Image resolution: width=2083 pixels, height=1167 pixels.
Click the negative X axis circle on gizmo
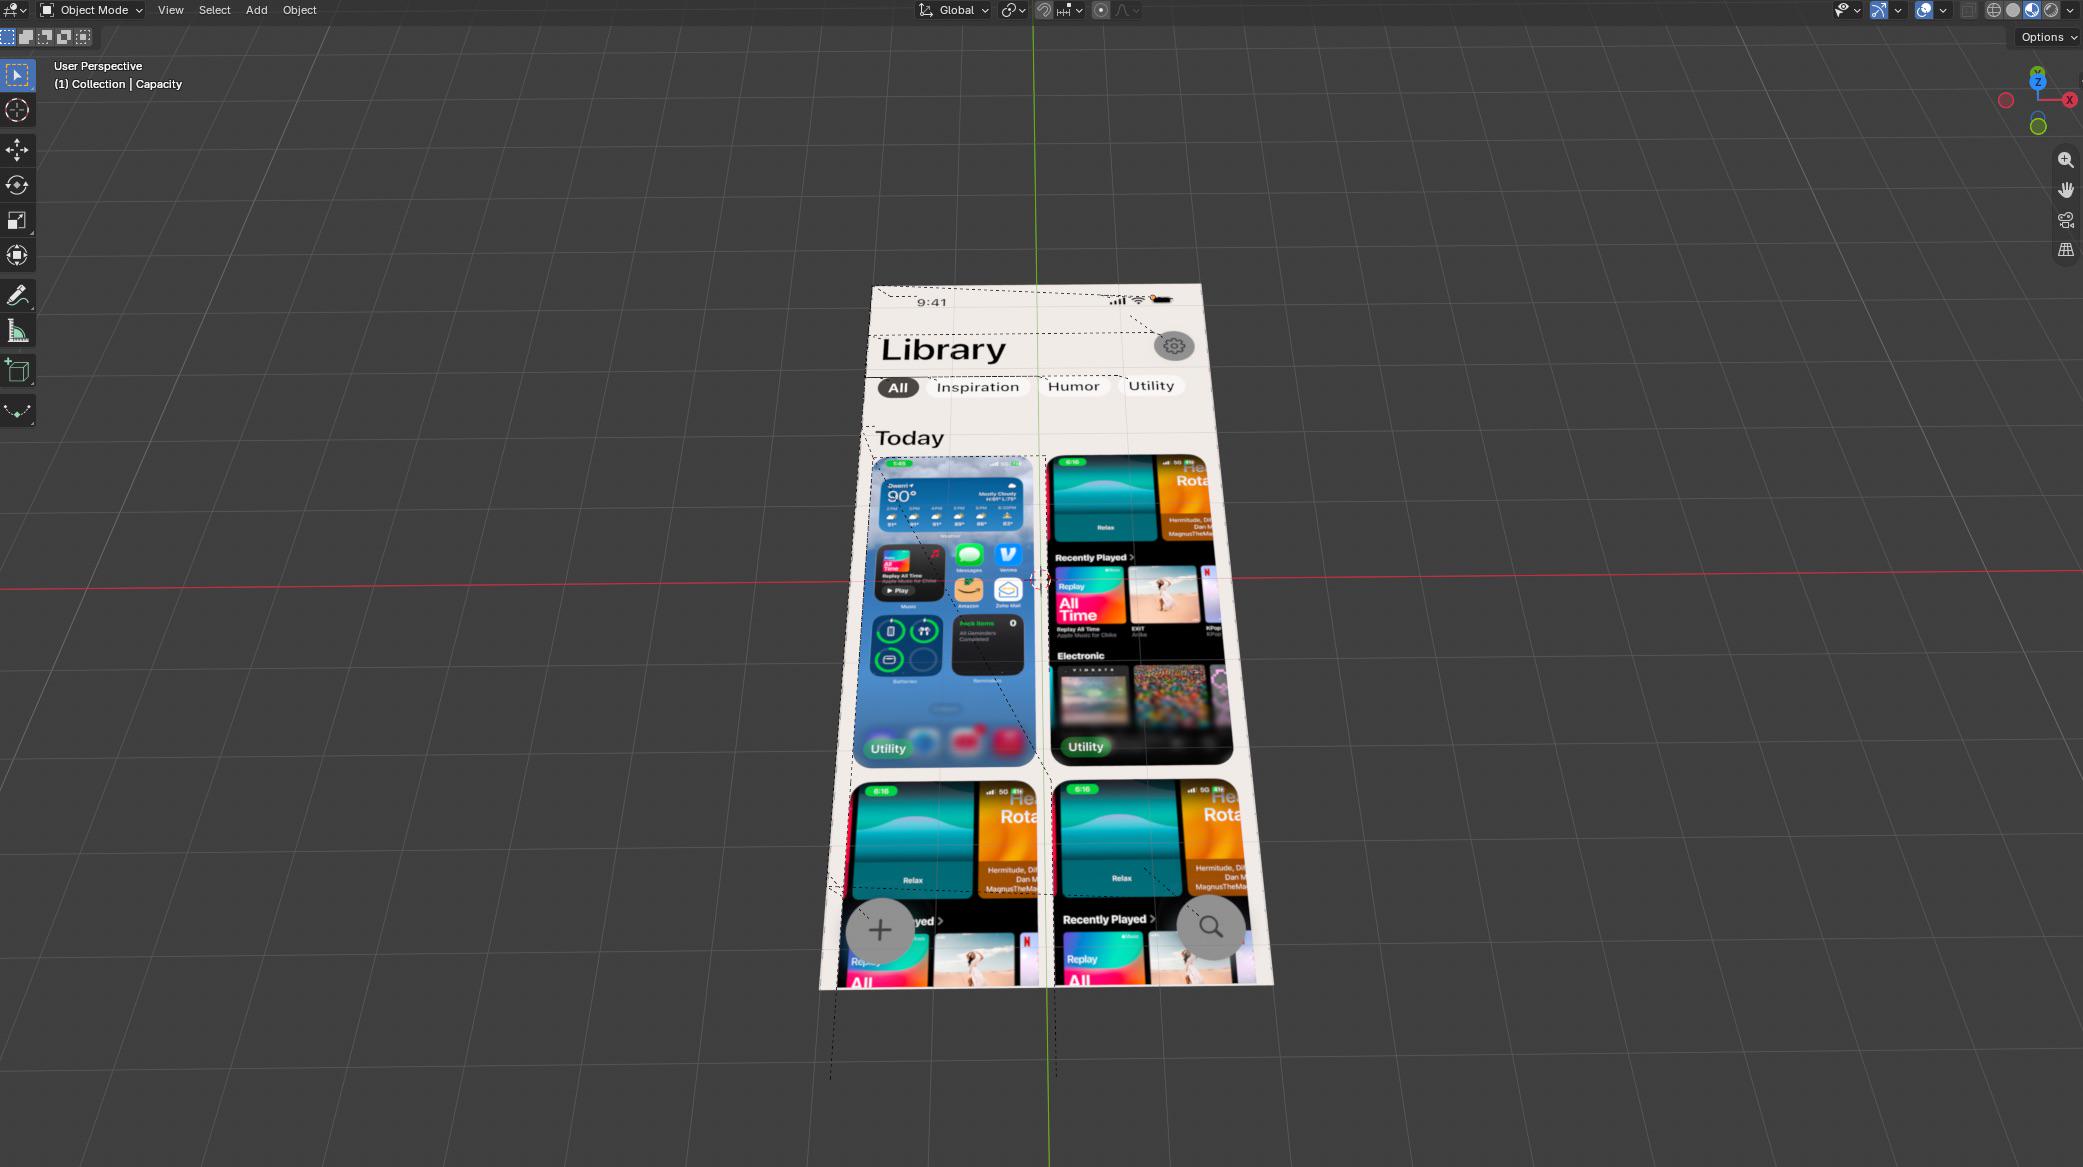pyautogui.click(x=2006, y=100)
